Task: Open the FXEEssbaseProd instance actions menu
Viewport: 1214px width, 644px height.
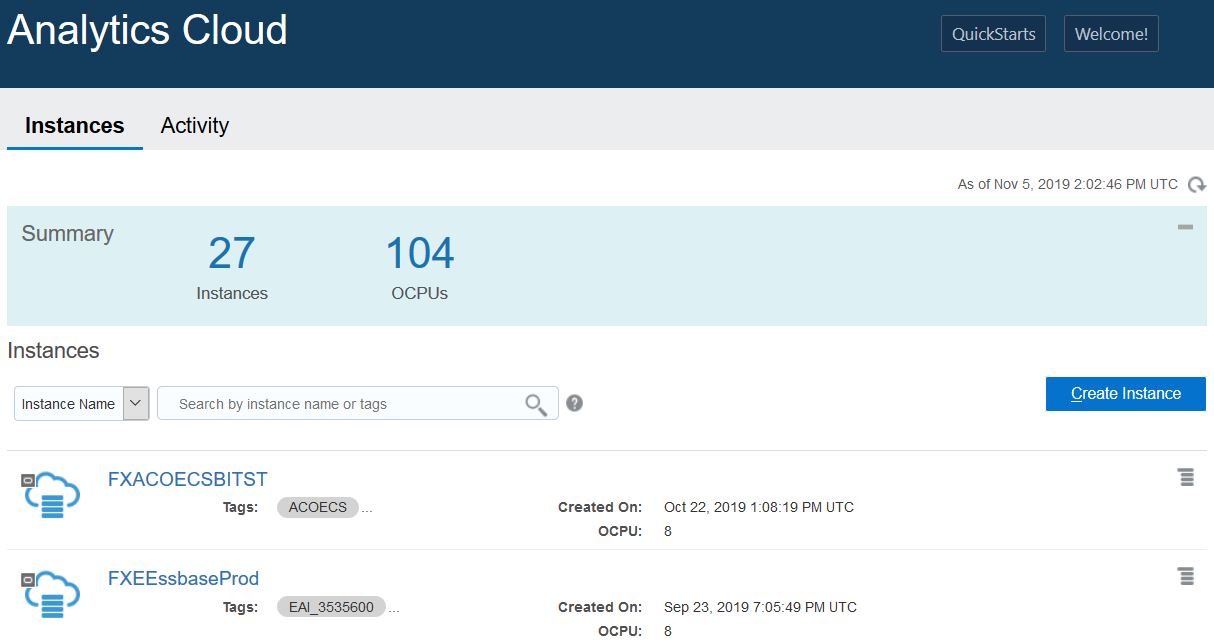Action: 1186,576
